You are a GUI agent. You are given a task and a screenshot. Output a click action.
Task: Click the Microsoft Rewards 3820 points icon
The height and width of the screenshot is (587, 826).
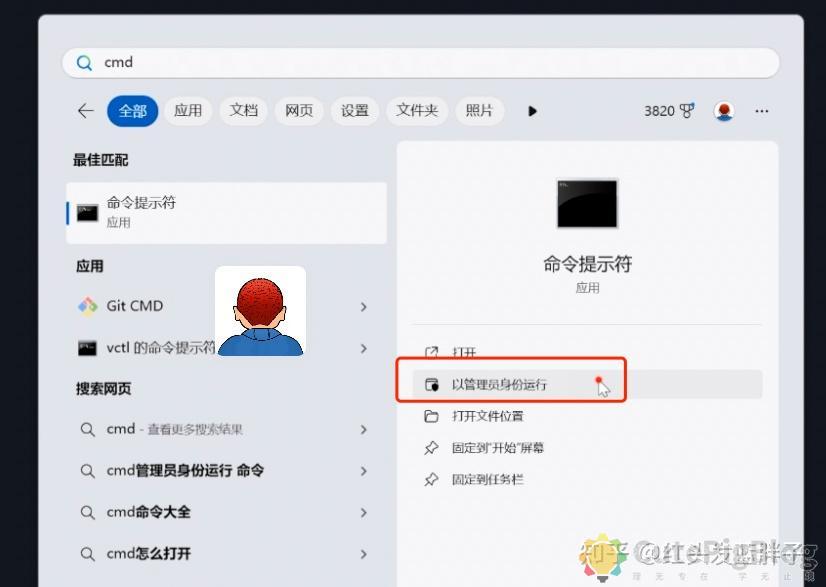tap(666, 111)
